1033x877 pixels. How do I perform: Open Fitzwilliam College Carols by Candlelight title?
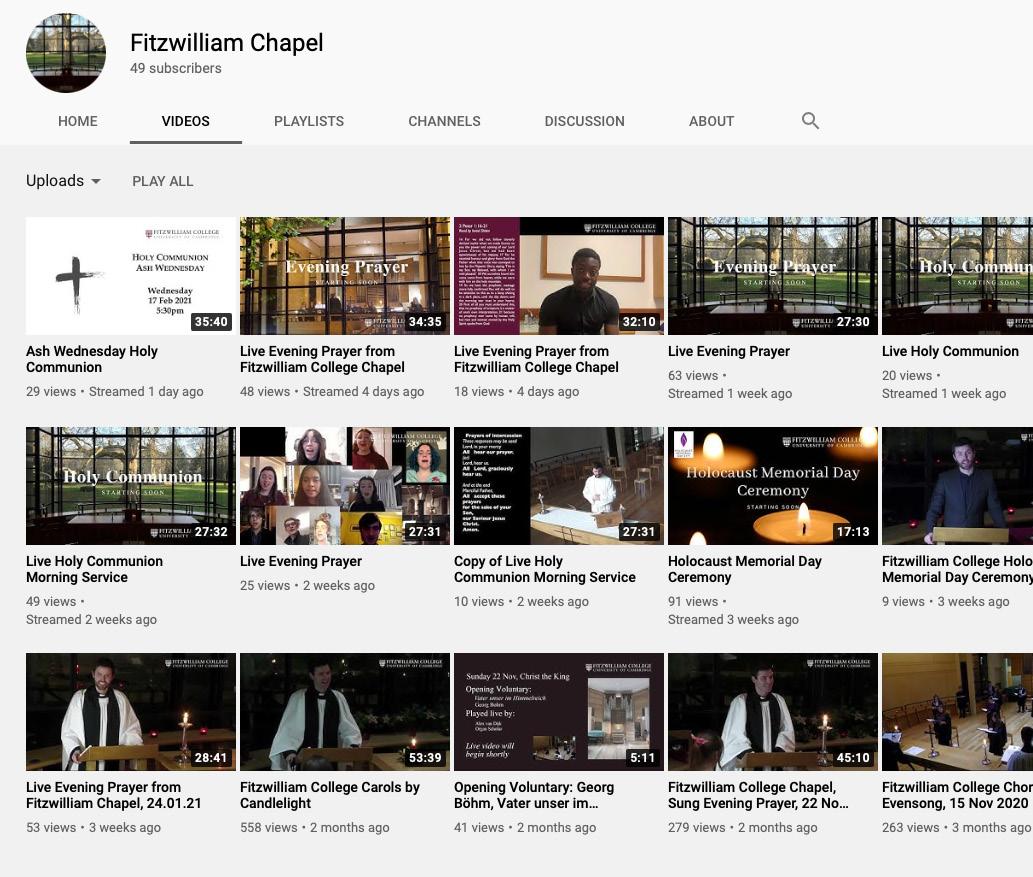tap(329, 795)
